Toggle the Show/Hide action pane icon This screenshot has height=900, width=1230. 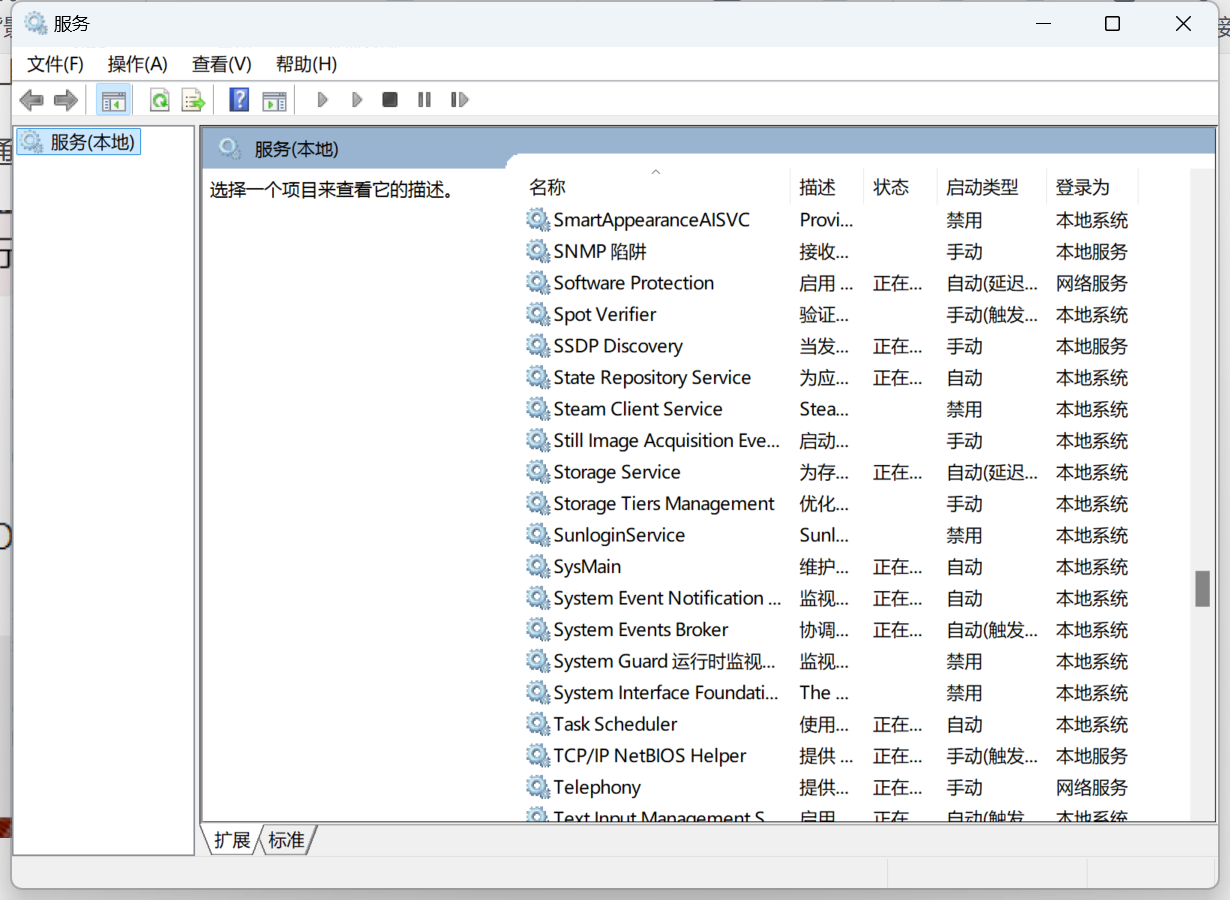pos(273,100)
